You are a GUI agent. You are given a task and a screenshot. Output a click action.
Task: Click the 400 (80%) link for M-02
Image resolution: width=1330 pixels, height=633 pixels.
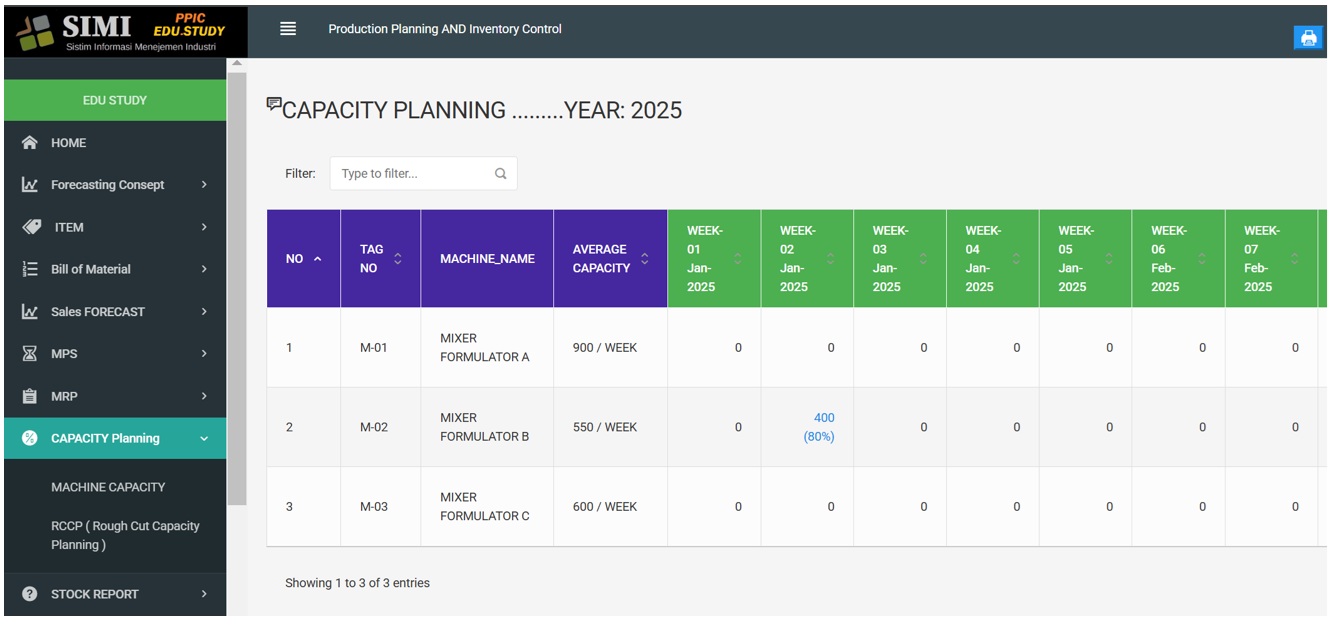click(820, 427)
